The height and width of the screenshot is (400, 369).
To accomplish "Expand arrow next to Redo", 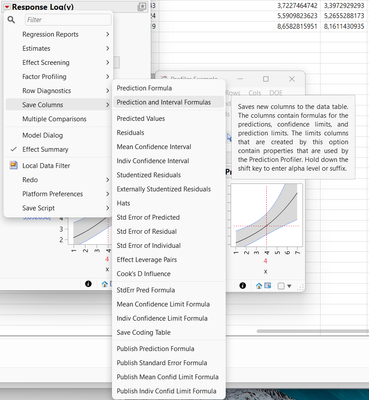I will [107, 180].
